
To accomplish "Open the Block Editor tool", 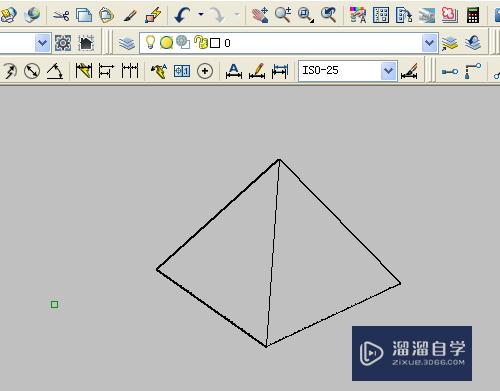I will [153, 15].
